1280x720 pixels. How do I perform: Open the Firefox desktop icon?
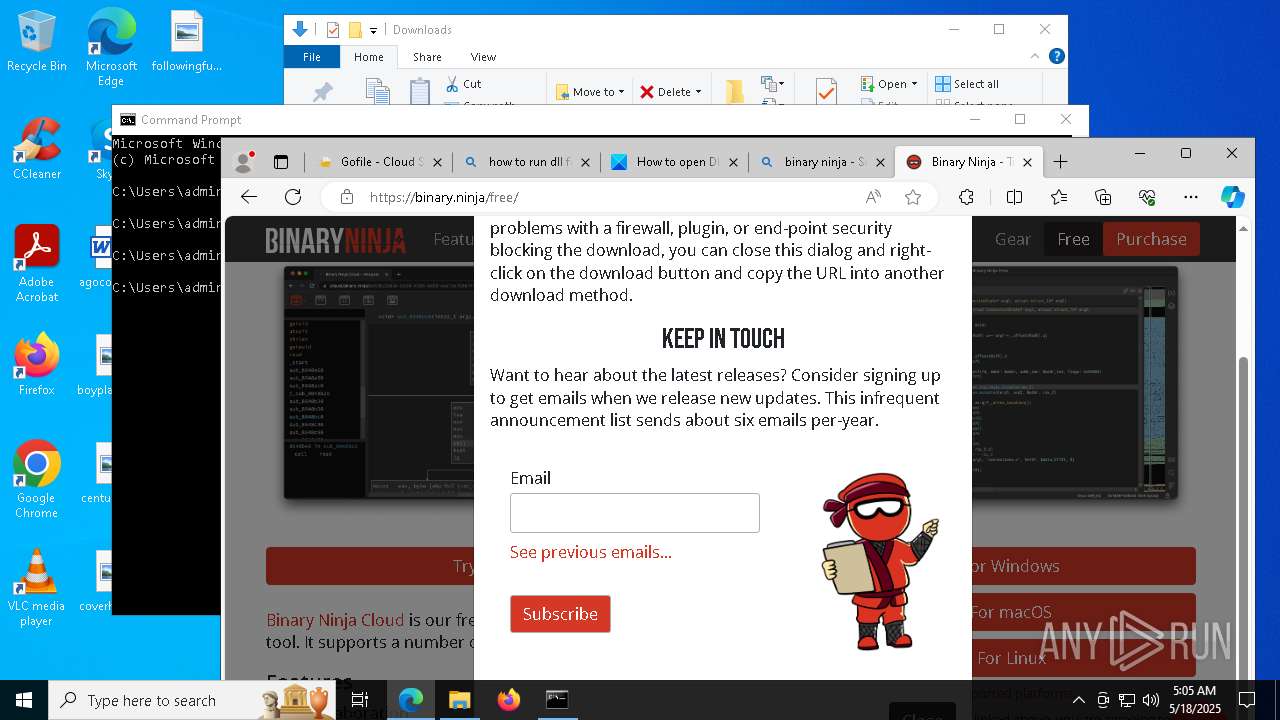tap(37, 365)
